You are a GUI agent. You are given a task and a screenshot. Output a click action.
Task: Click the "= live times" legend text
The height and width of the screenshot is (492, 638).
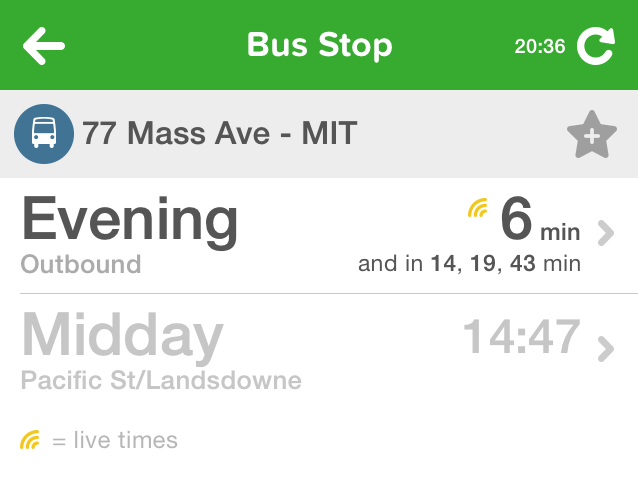(114, 440)
